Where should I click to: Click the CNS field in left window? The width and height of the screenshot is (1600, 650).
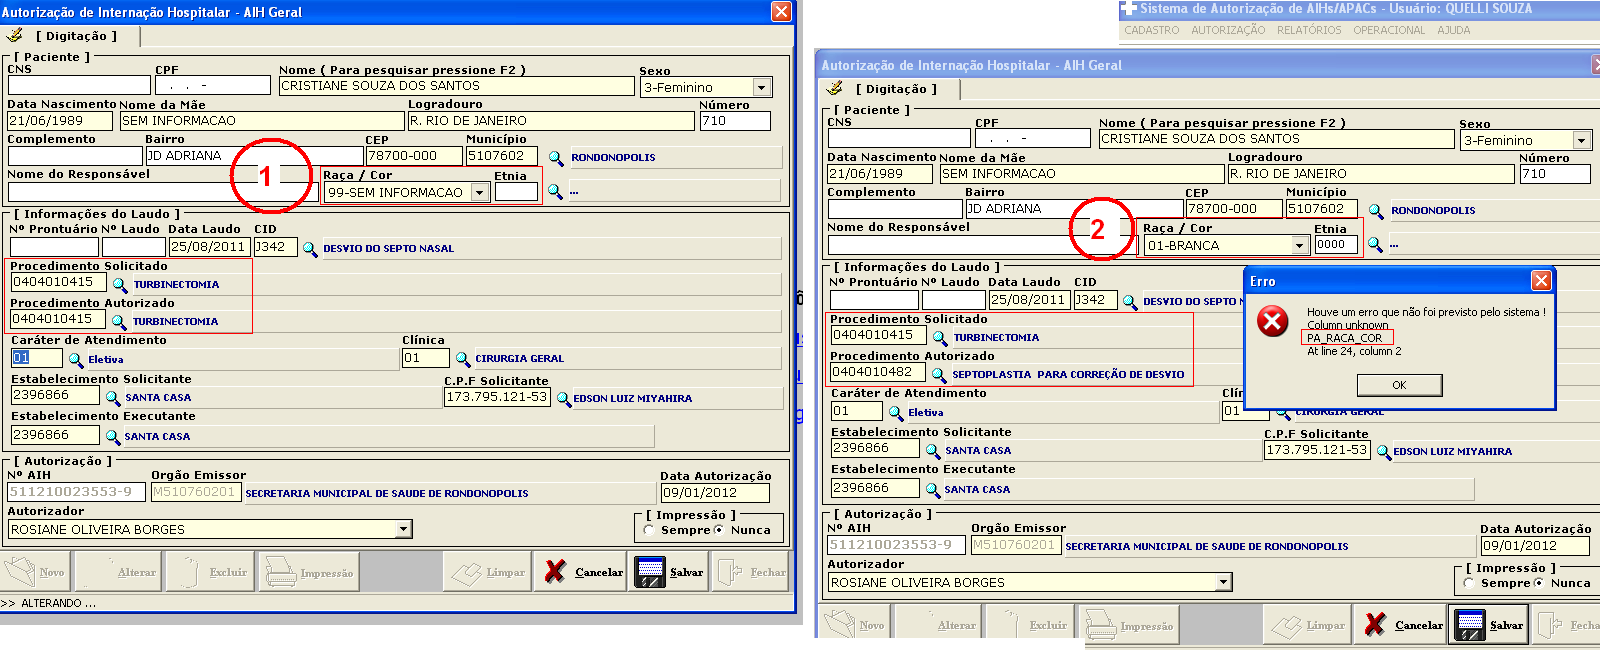pos(79,86)
